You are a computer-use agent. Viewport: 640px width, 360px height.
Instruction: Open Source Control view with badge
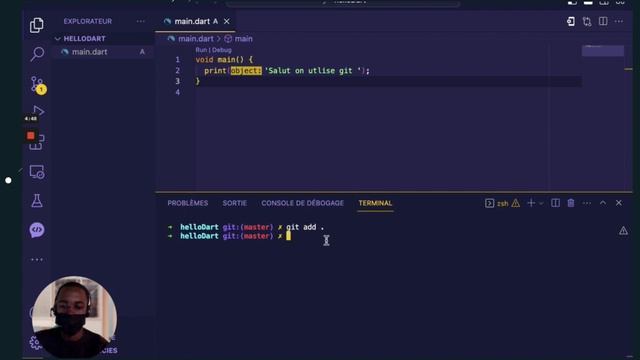[x=38, y=85]
